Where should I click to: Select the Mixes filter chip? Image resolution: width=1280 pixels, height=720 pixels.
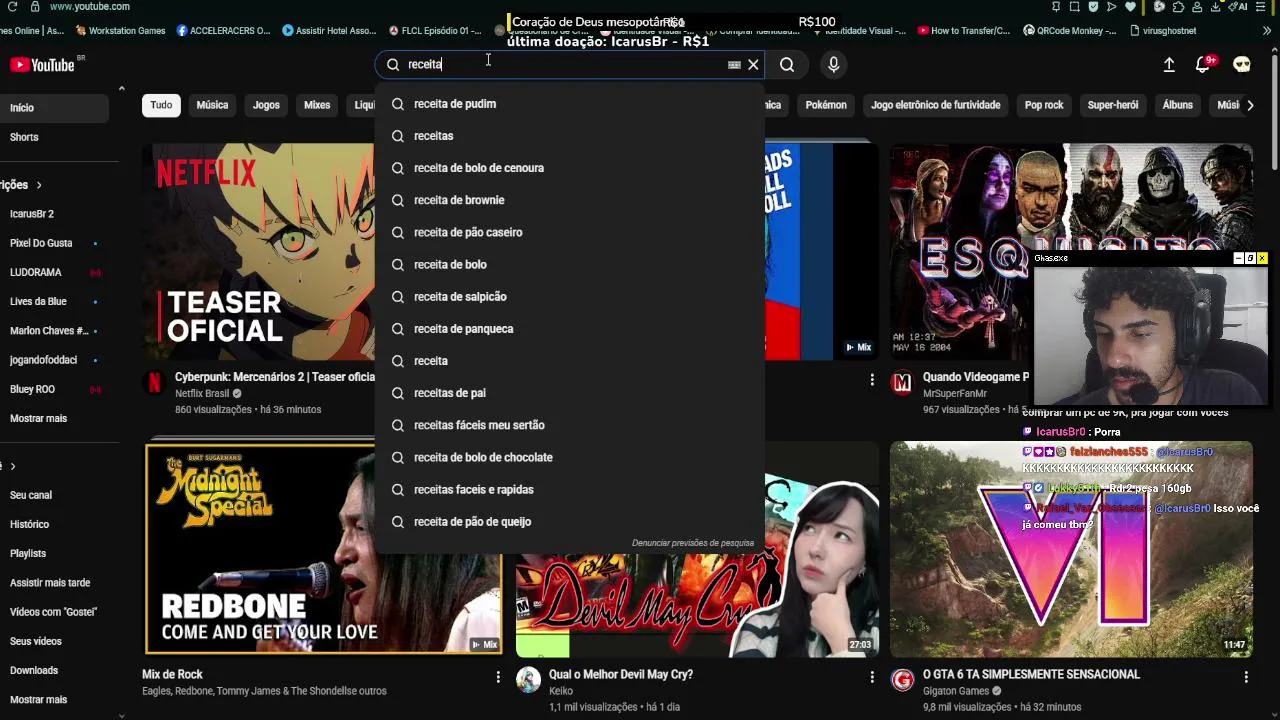[x=317, y=105]
